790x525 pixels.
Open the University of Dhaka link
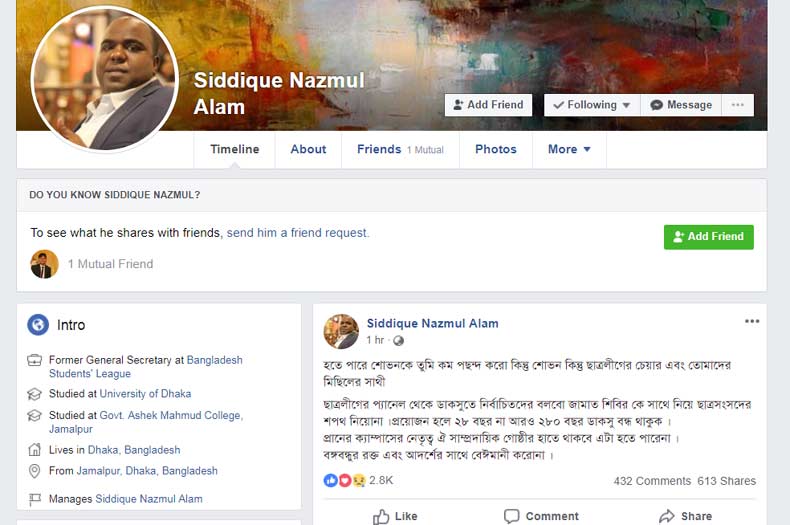[146, 393]
